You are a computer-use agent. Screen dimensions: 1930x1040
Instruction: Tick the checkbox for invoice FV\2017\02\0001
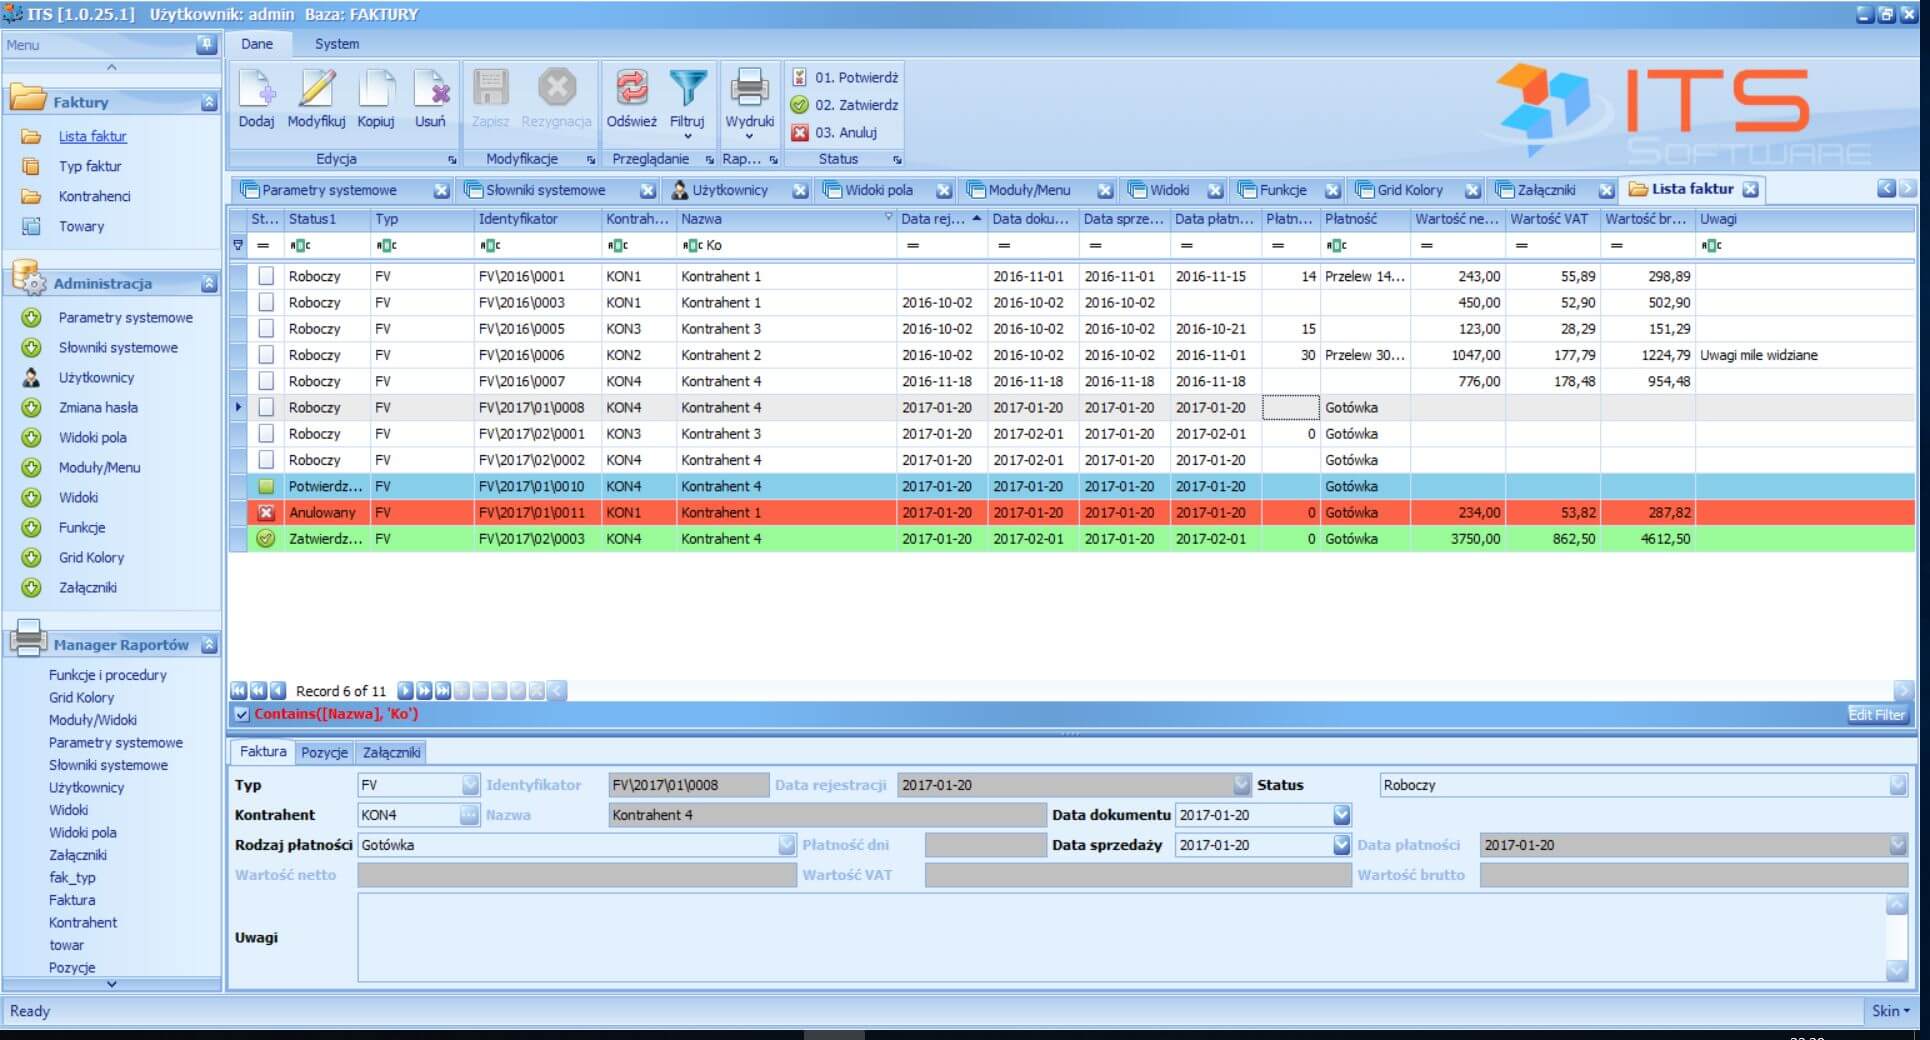(x=266, y=434)
